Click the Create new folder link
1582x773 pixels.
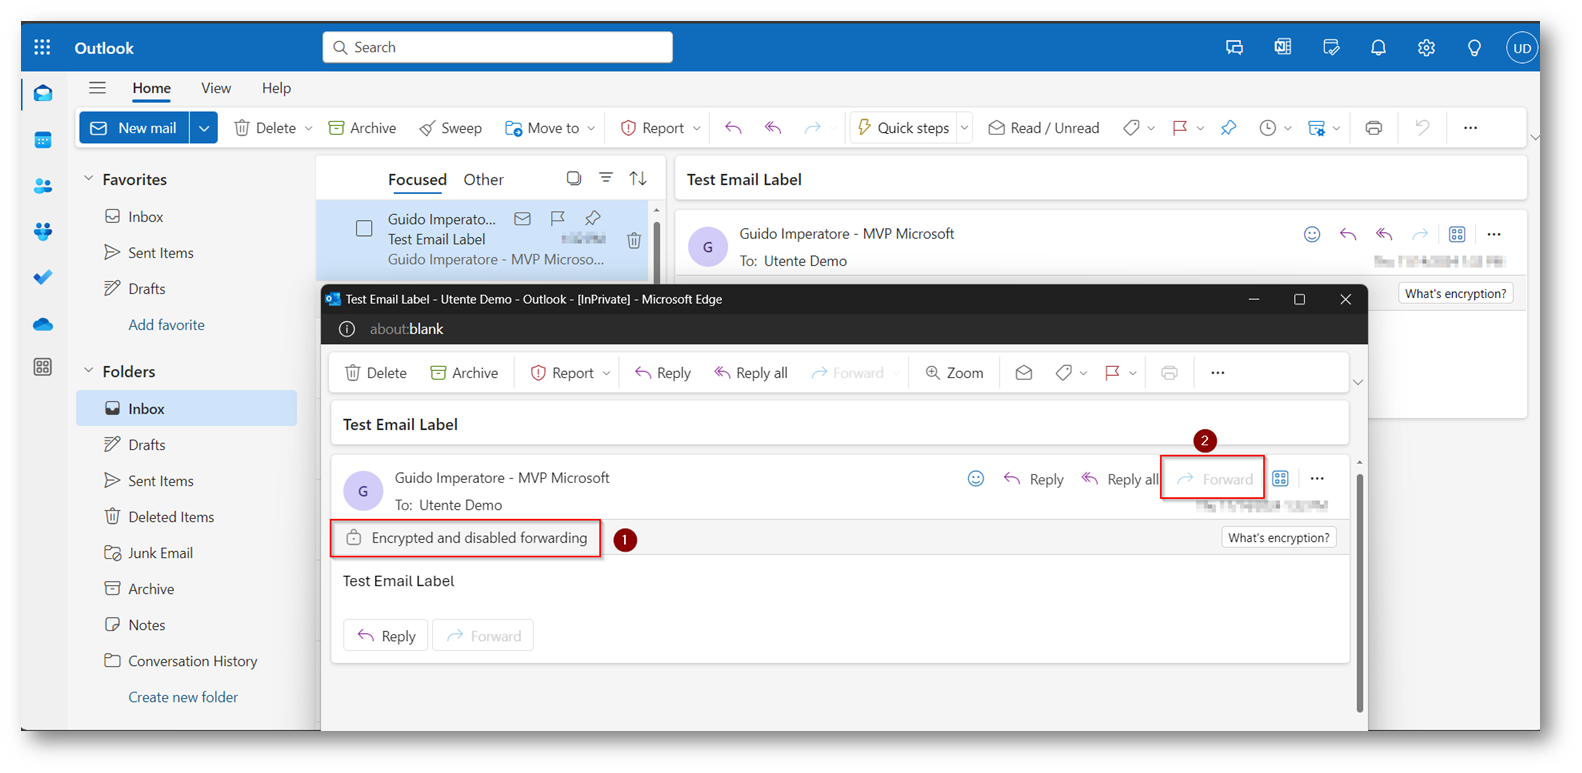pyautogui.click(x=183, y=697)
